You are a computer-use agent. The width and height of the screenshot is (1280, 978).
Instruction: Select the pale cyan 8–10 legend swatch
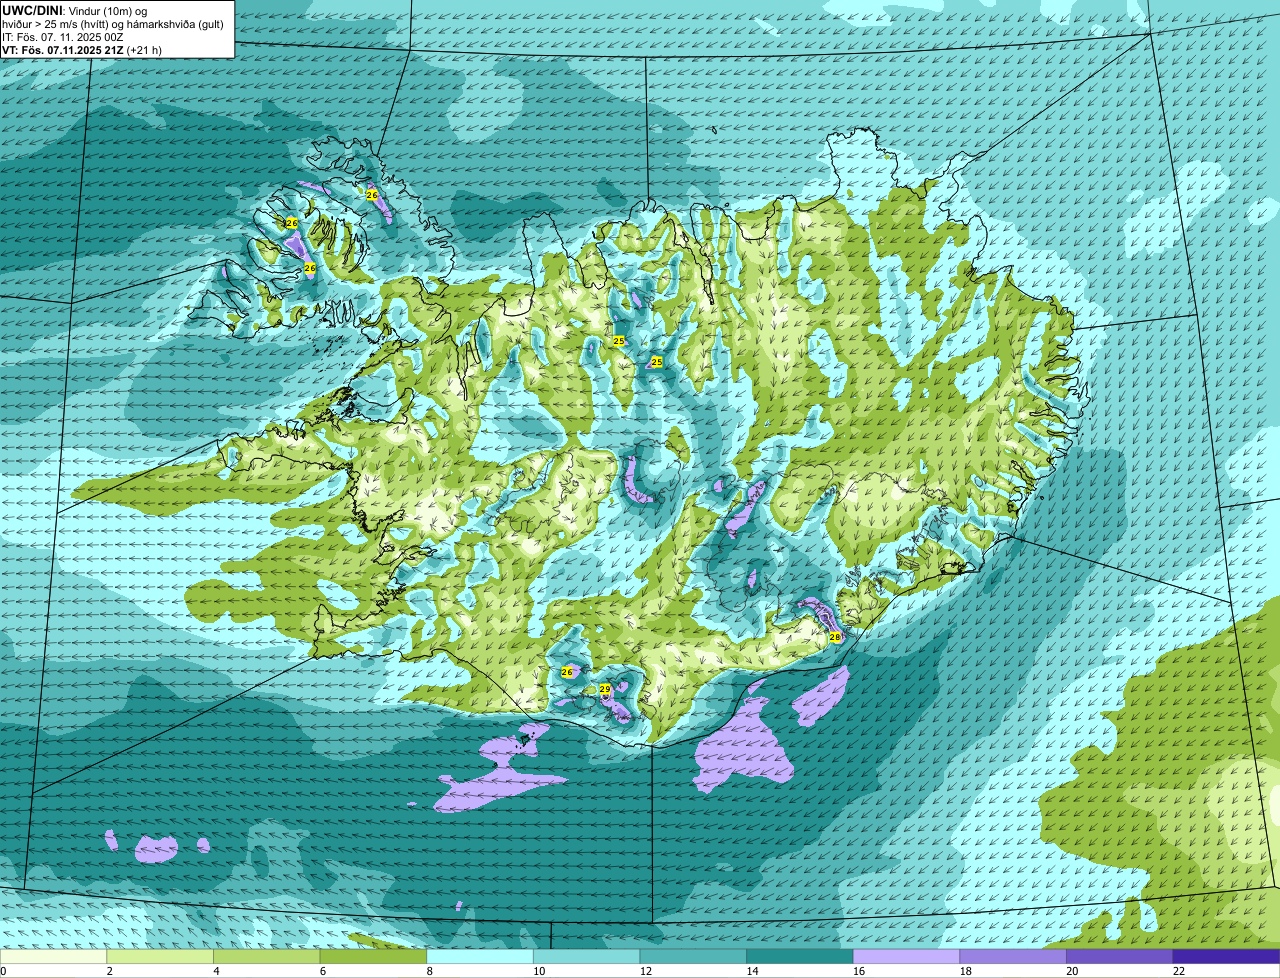480,957
